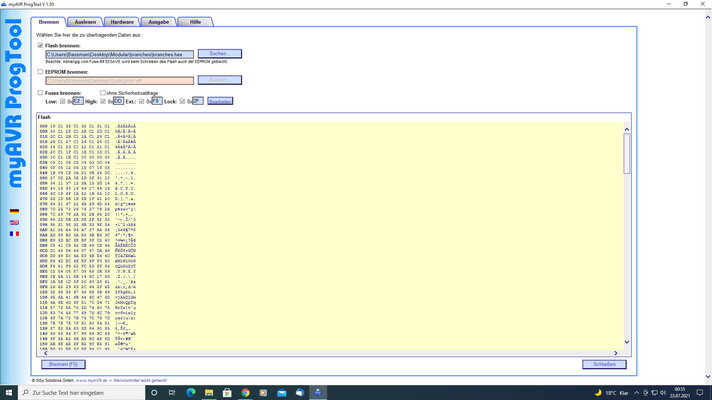Click the Flash hex file path field
Screen dimensions: 712x400
(x=119, y=54)
